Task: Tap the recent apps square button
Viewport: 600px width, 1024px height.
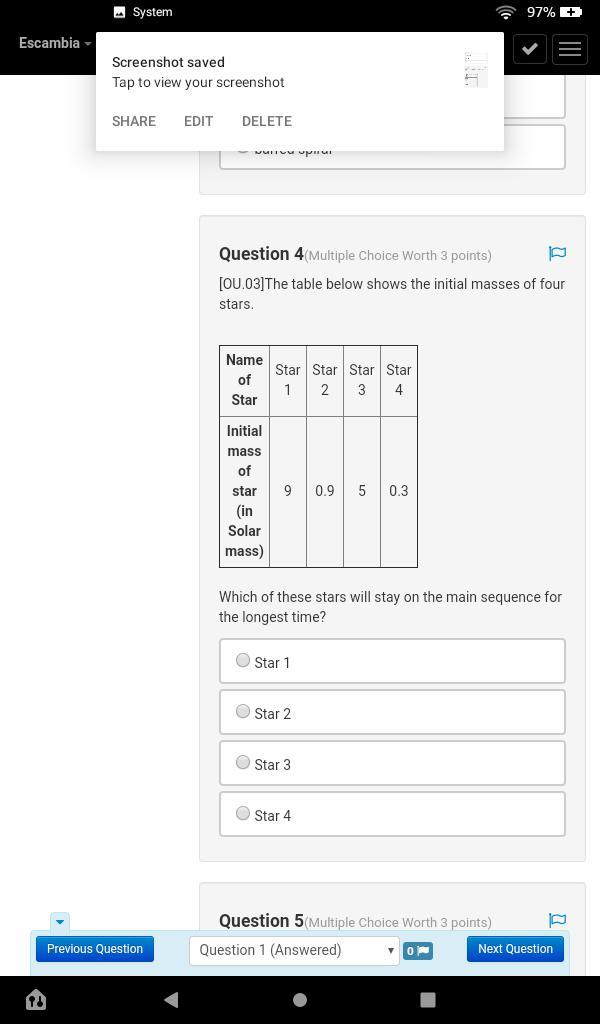Action: 427,999
